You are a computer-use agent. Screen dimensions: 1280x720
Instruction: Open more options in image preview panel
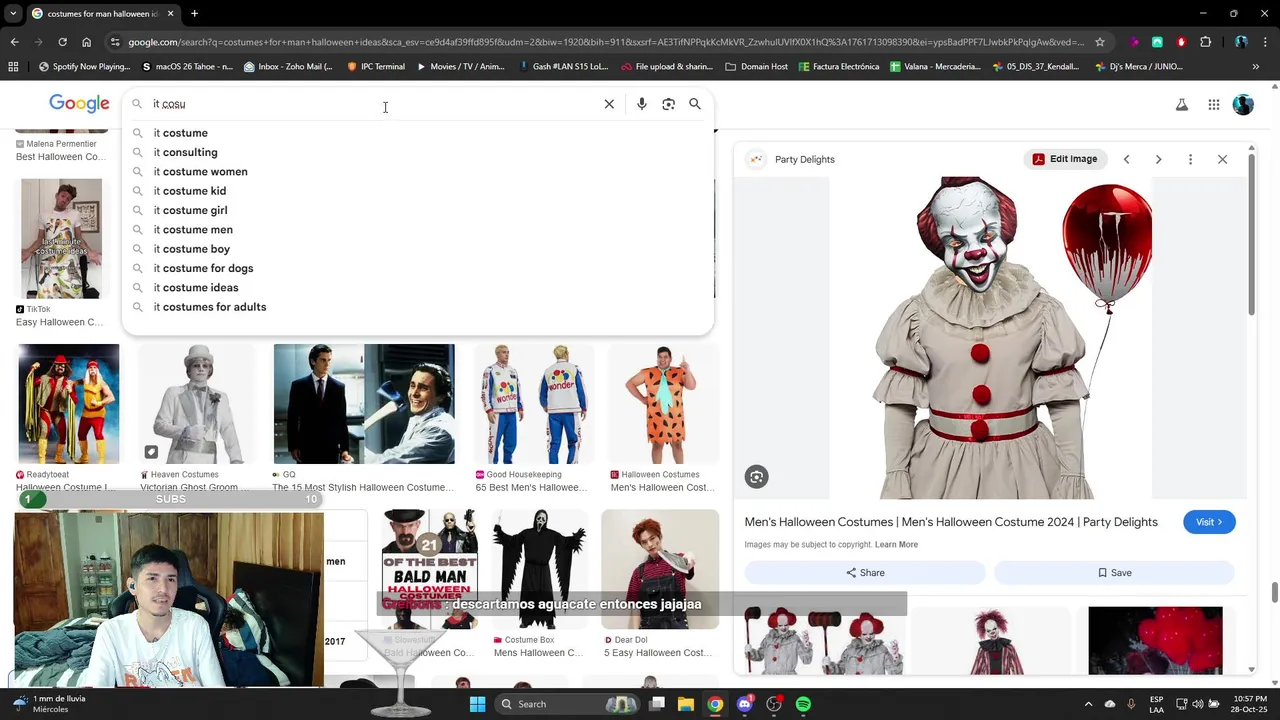1190,159
